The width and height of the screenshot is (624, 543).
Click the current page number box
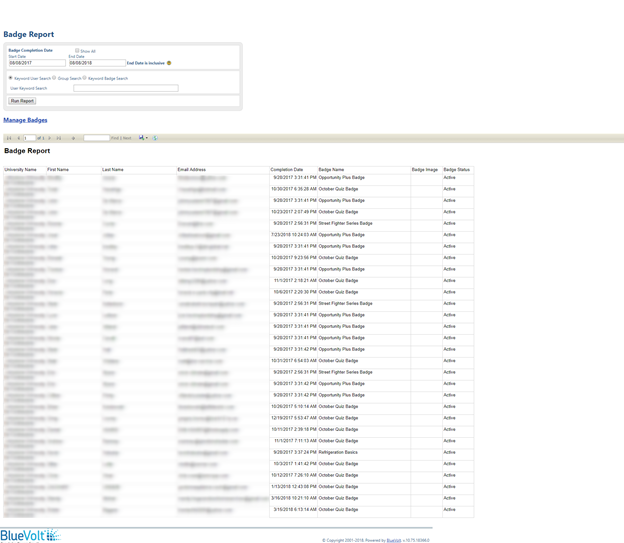(29, 138)
